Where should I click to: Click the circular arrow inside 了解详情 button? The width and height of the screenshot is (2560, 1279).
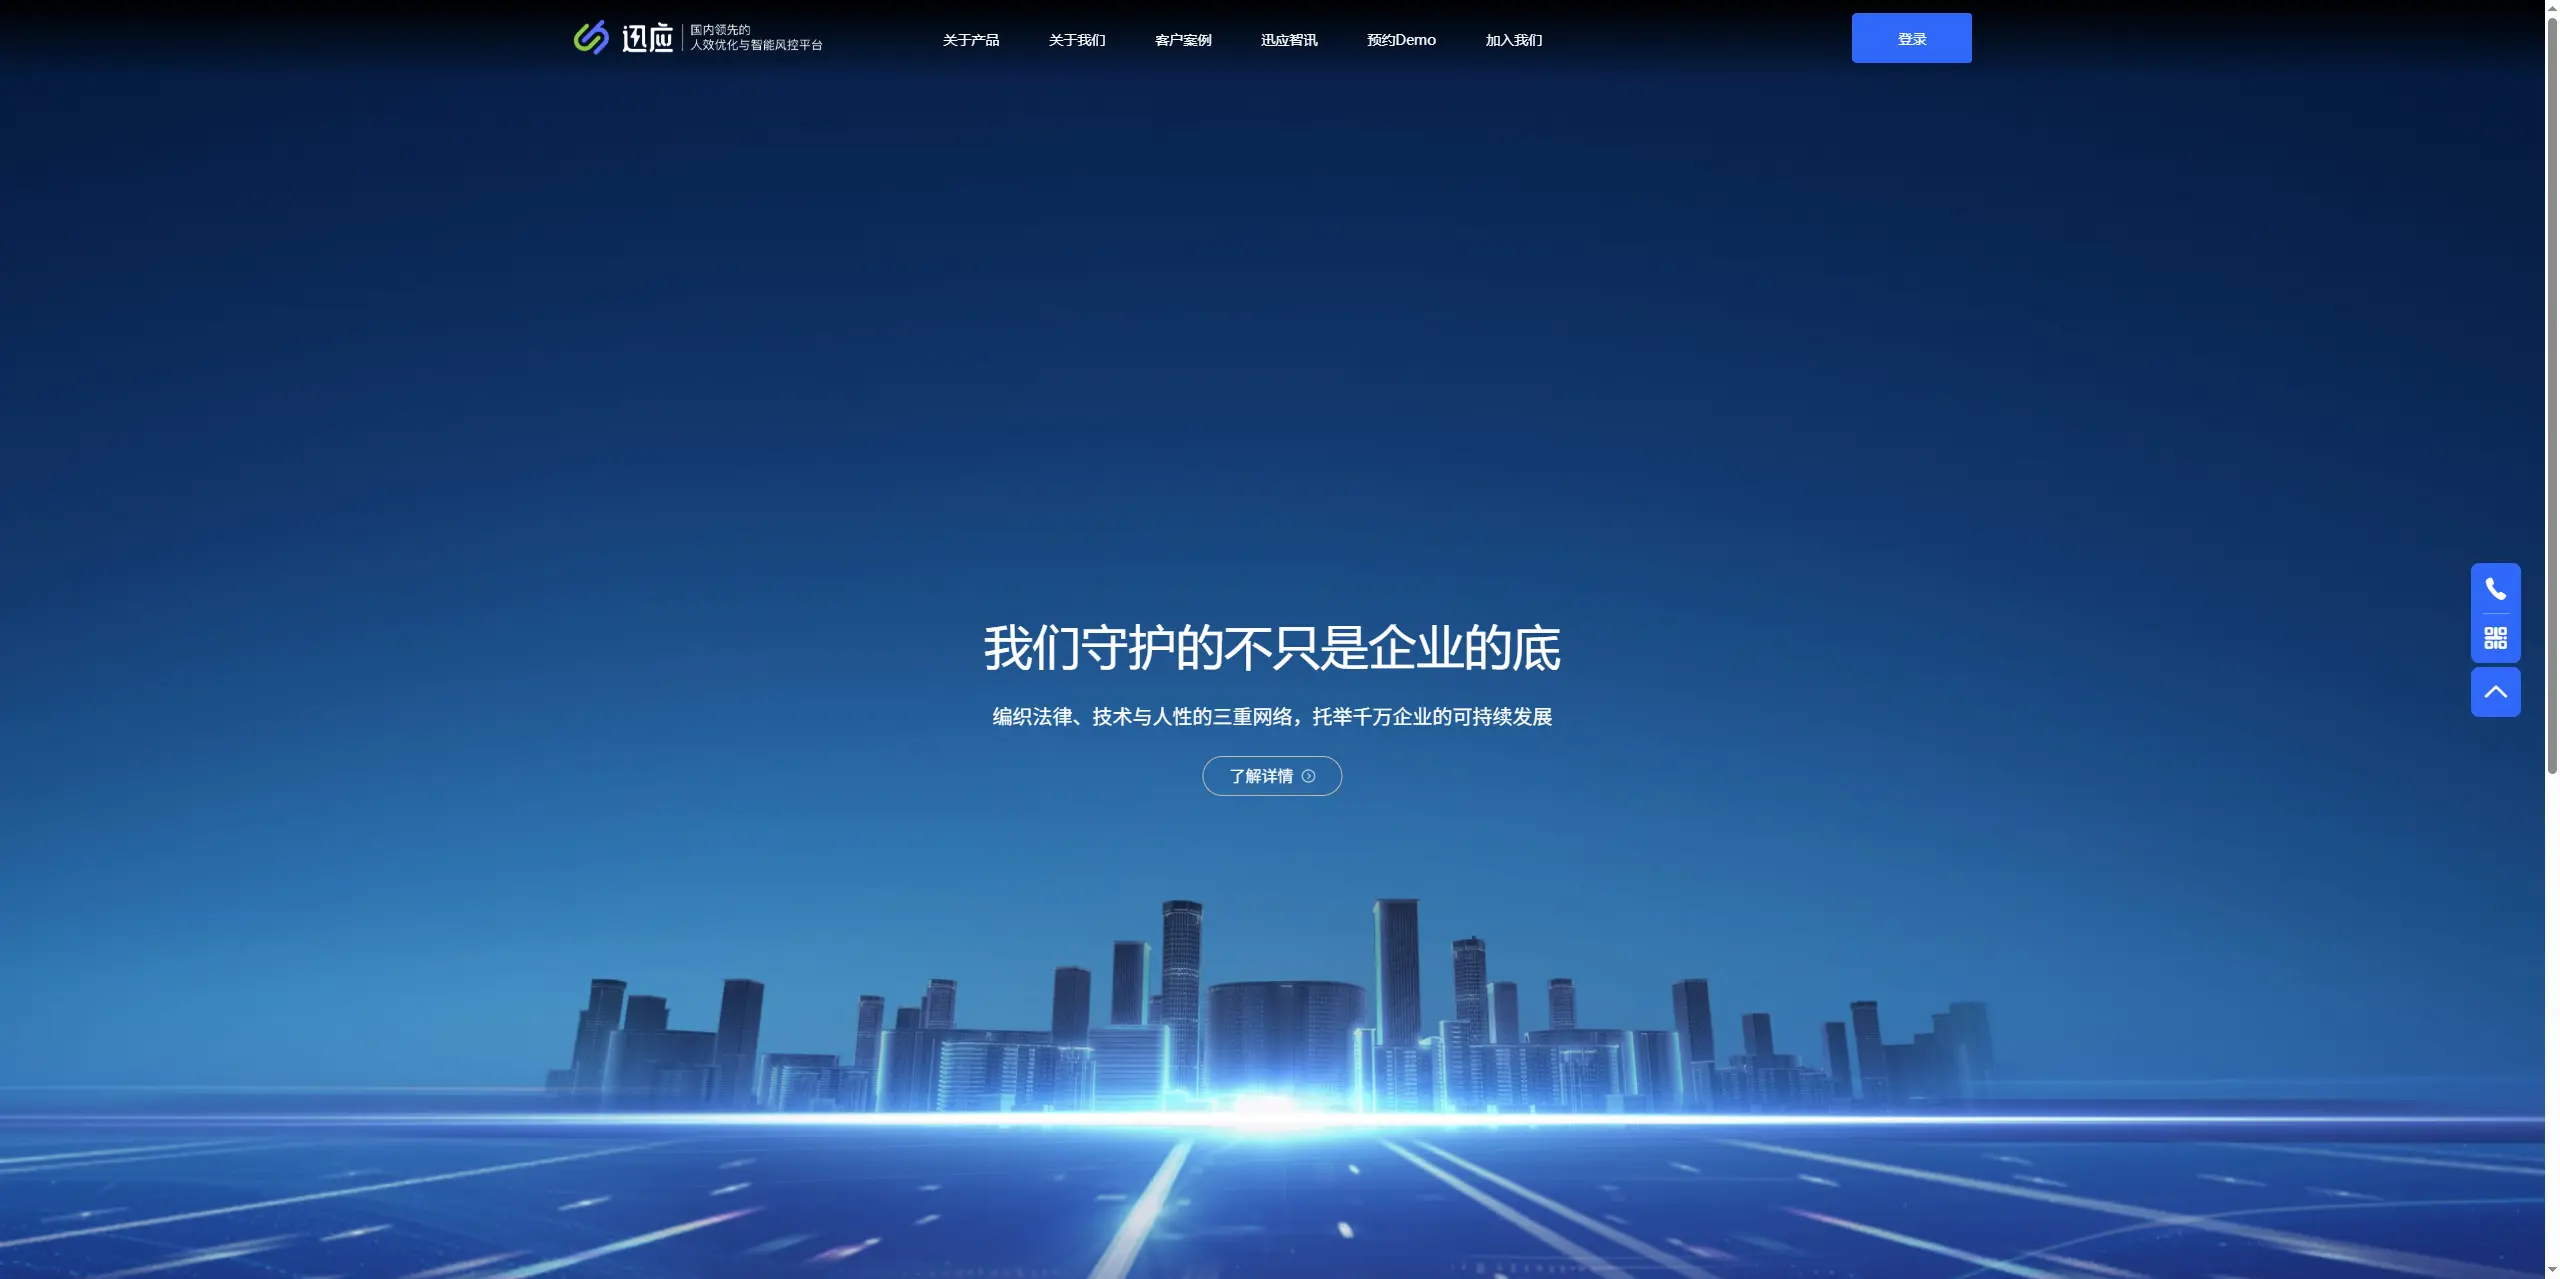pyautogui.click(x=1310, y=776)
